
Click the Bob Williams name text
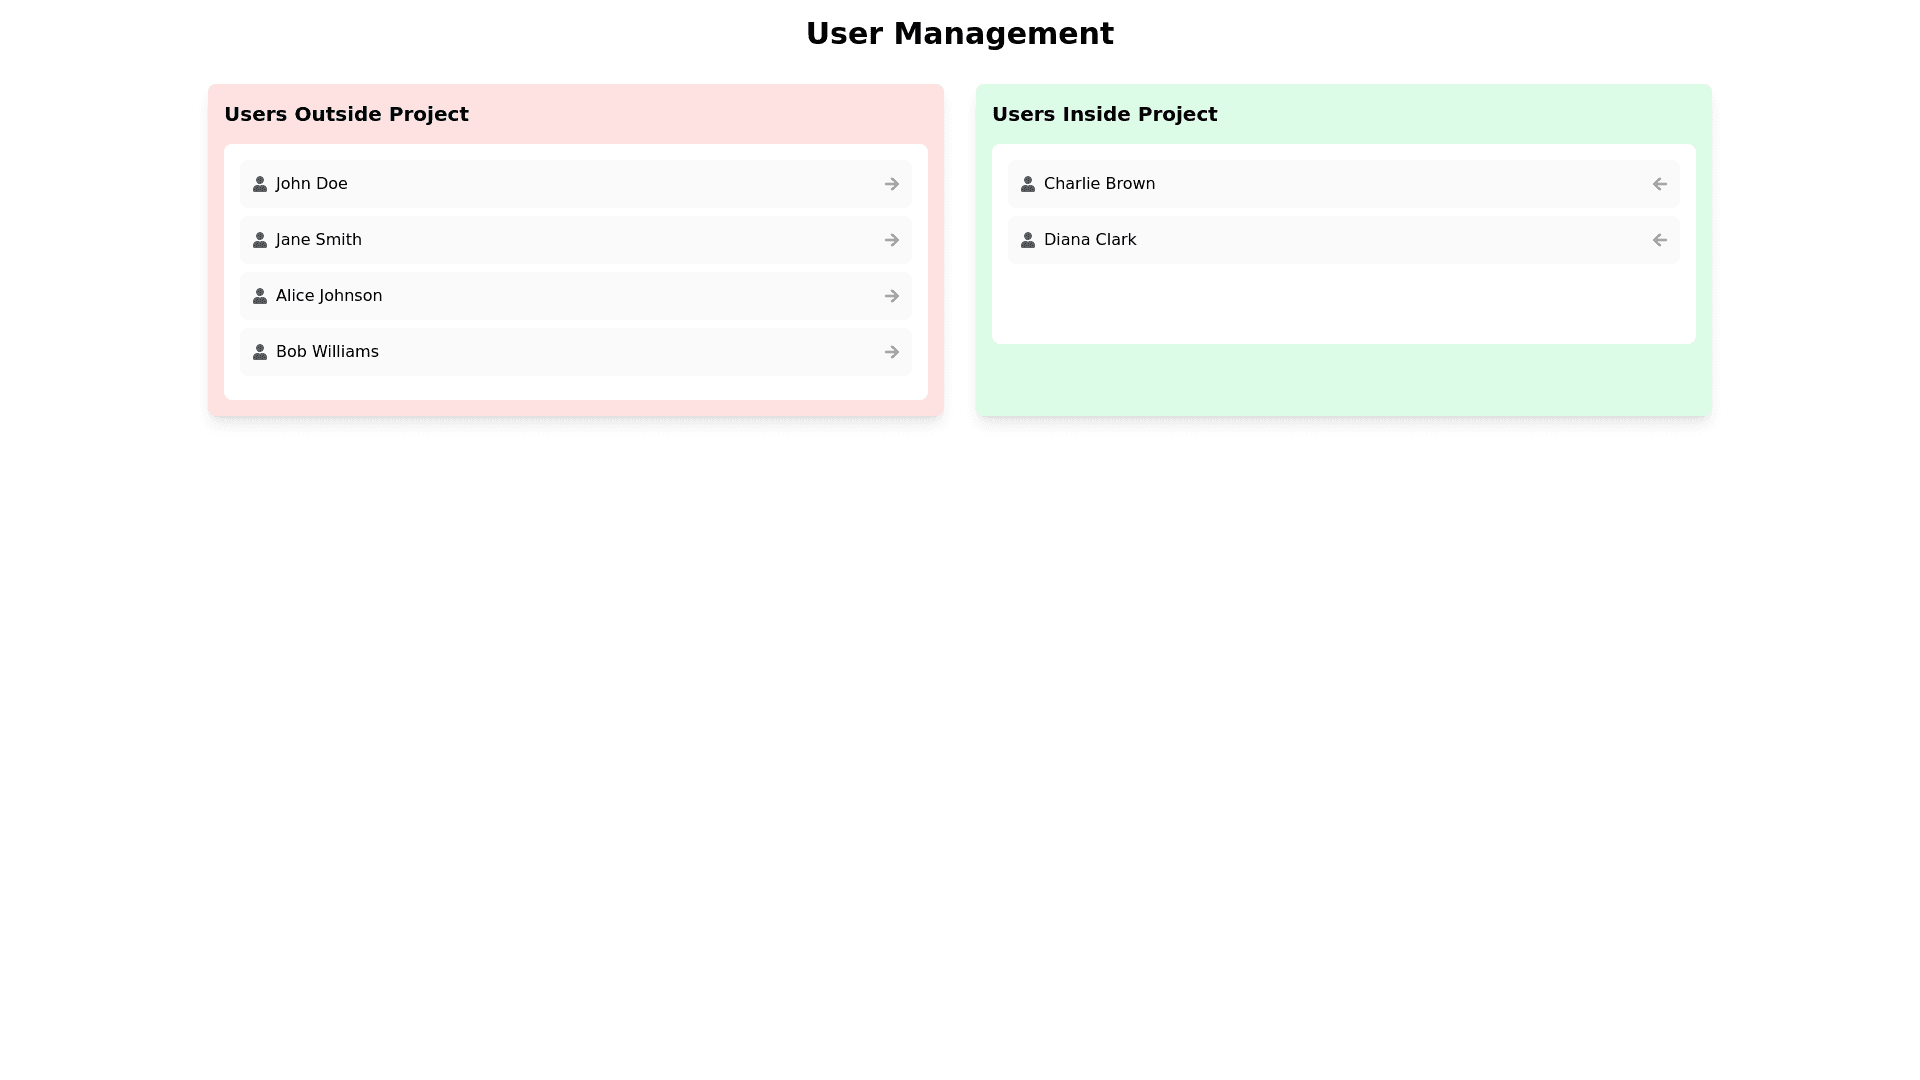[327, 352]
